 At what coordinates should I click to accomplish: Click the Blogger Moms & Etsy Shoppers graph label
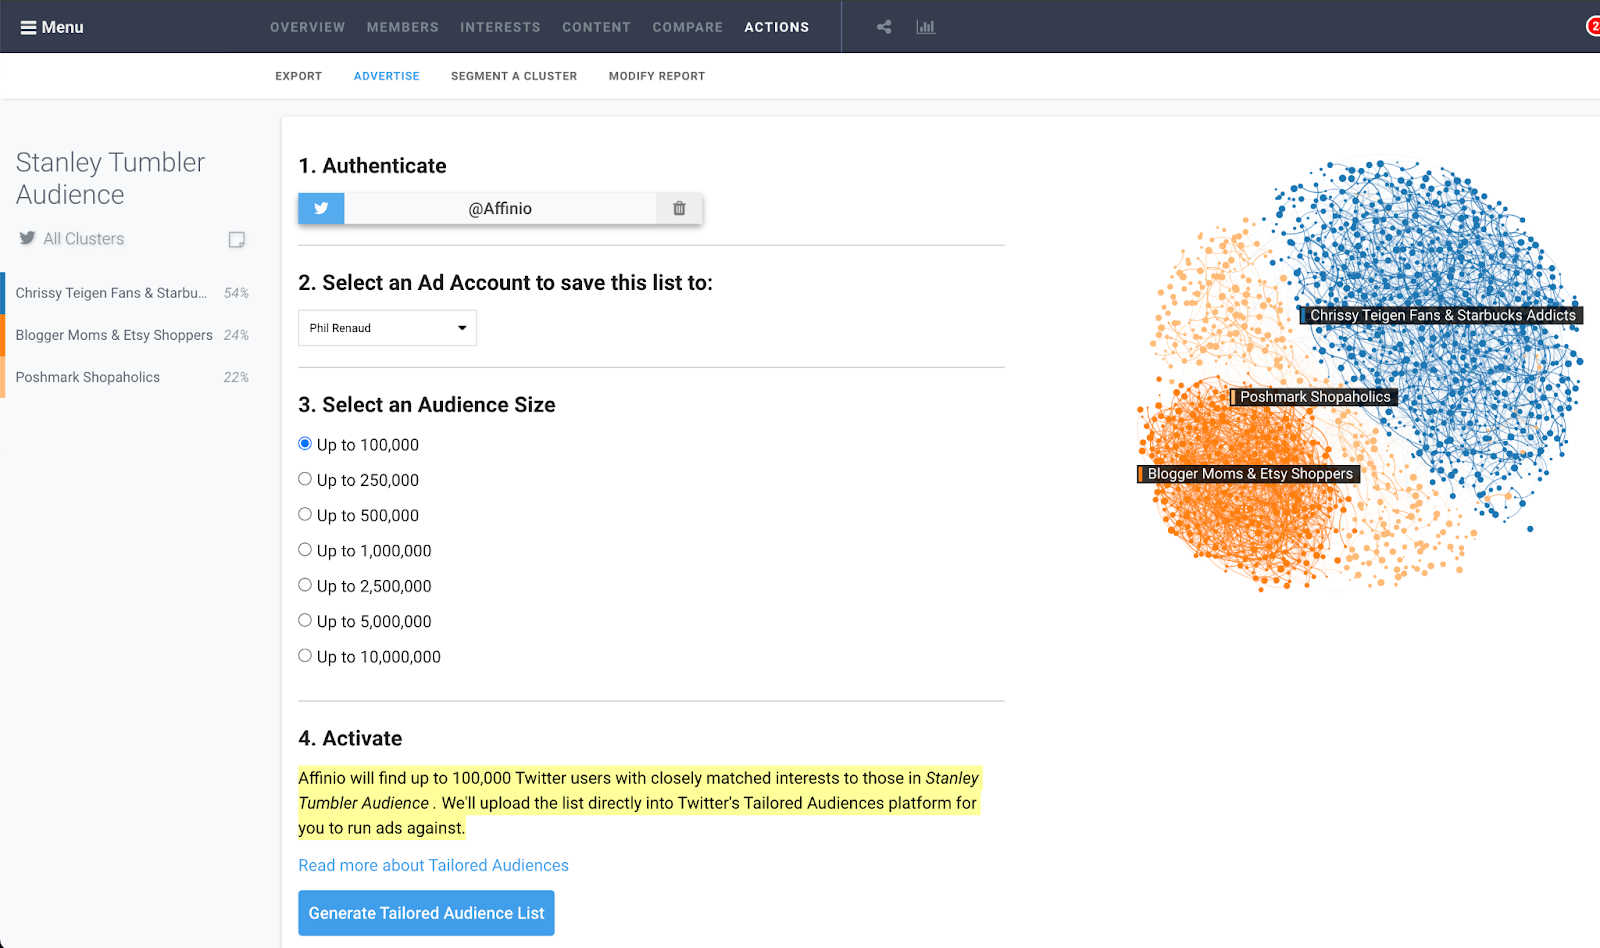1249,474
